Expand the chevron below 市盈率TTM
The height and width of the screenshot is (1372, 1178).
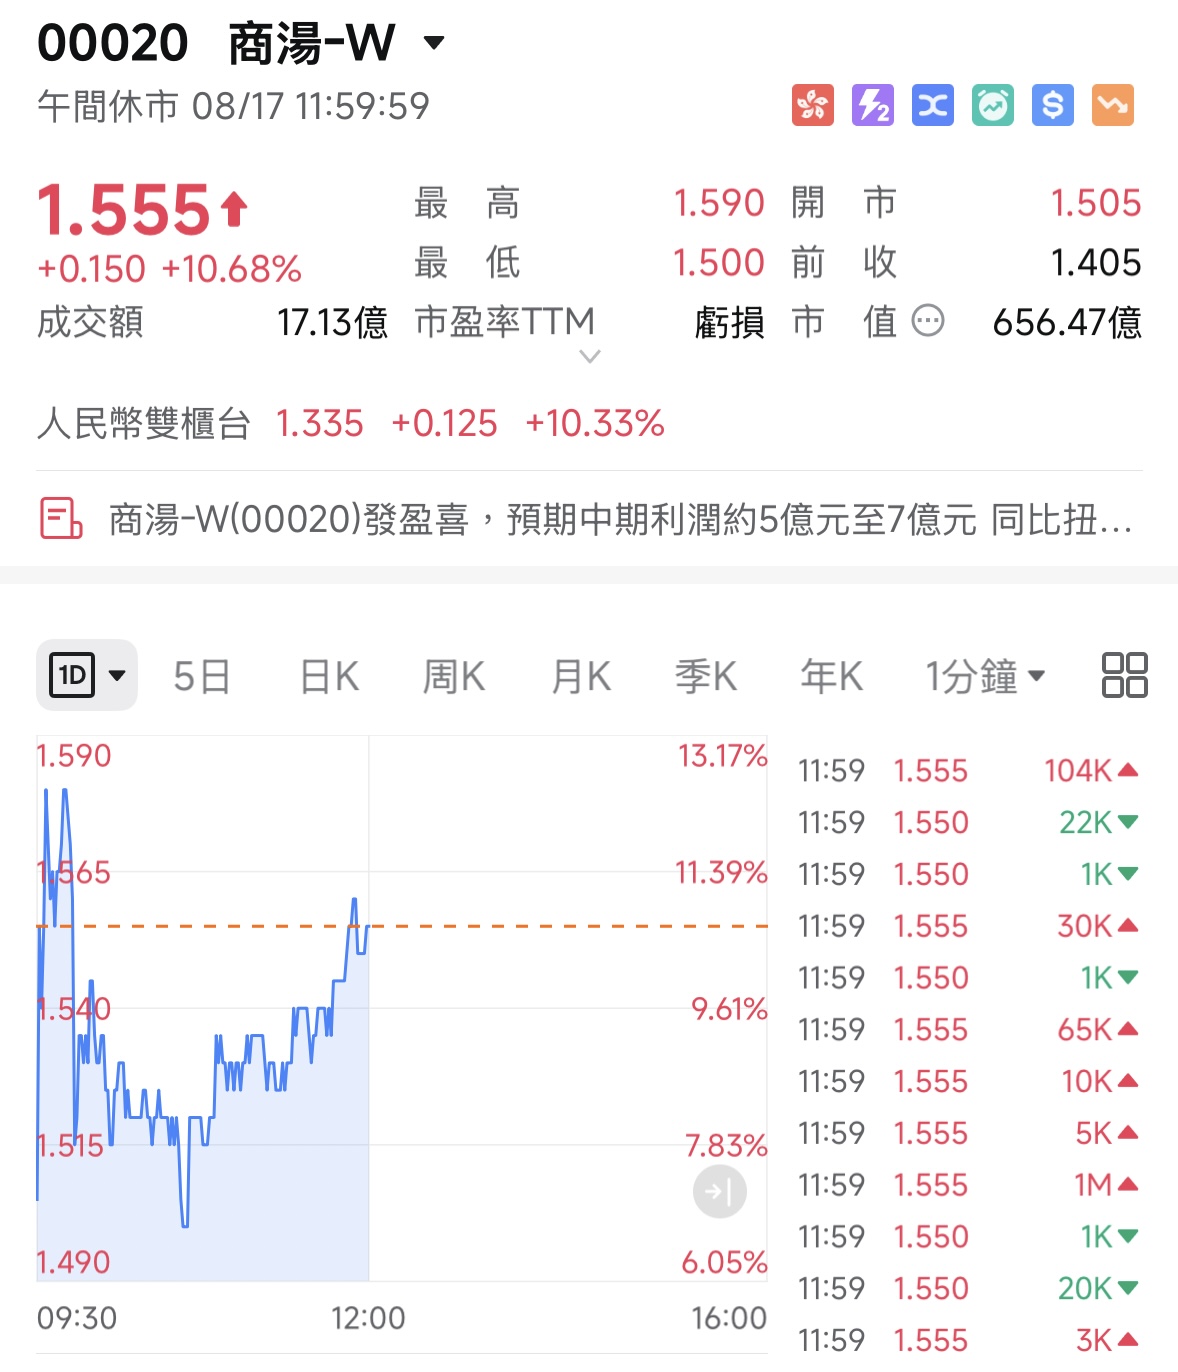pos(590,356)
